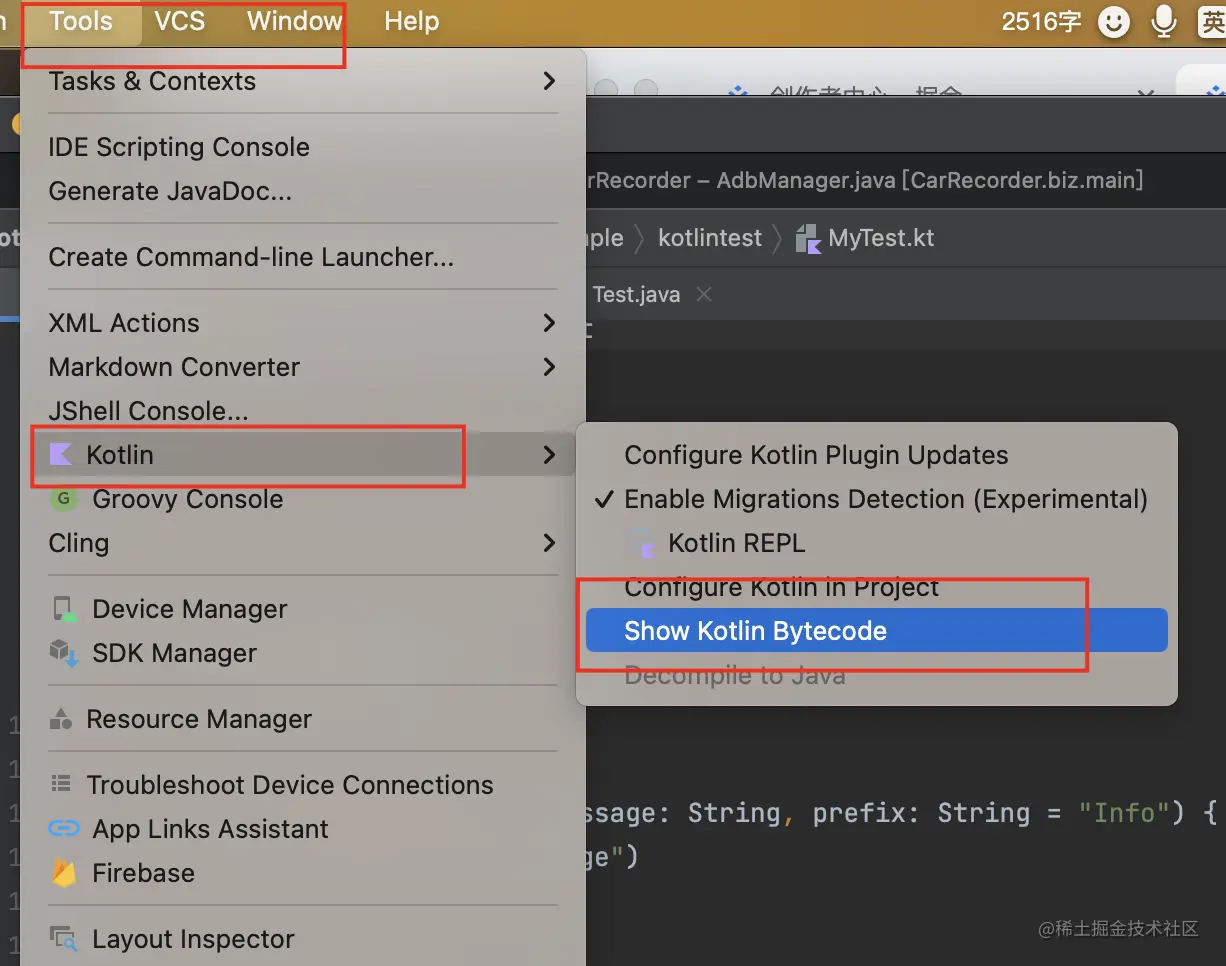The height and width of the screenshot is (966, 1226).
Task: Open the Cling submenu
Action: 303,543
